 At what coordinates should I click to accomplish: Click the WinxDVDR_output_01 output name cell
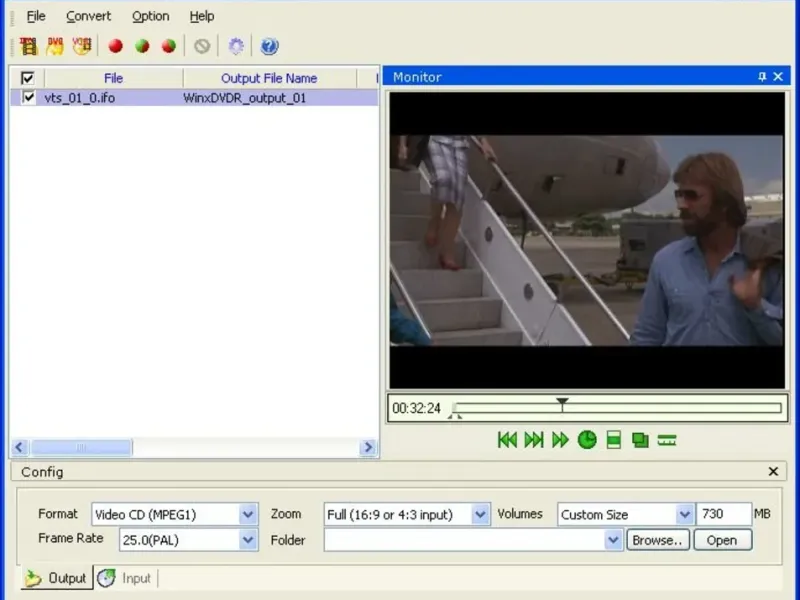(x=245, y=97)
